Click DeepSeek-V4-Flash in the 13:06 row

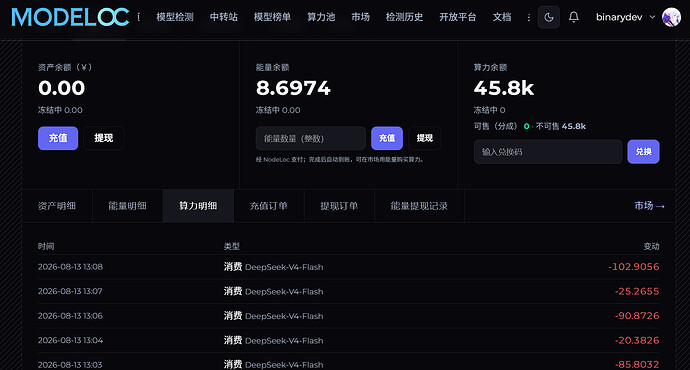284,316
